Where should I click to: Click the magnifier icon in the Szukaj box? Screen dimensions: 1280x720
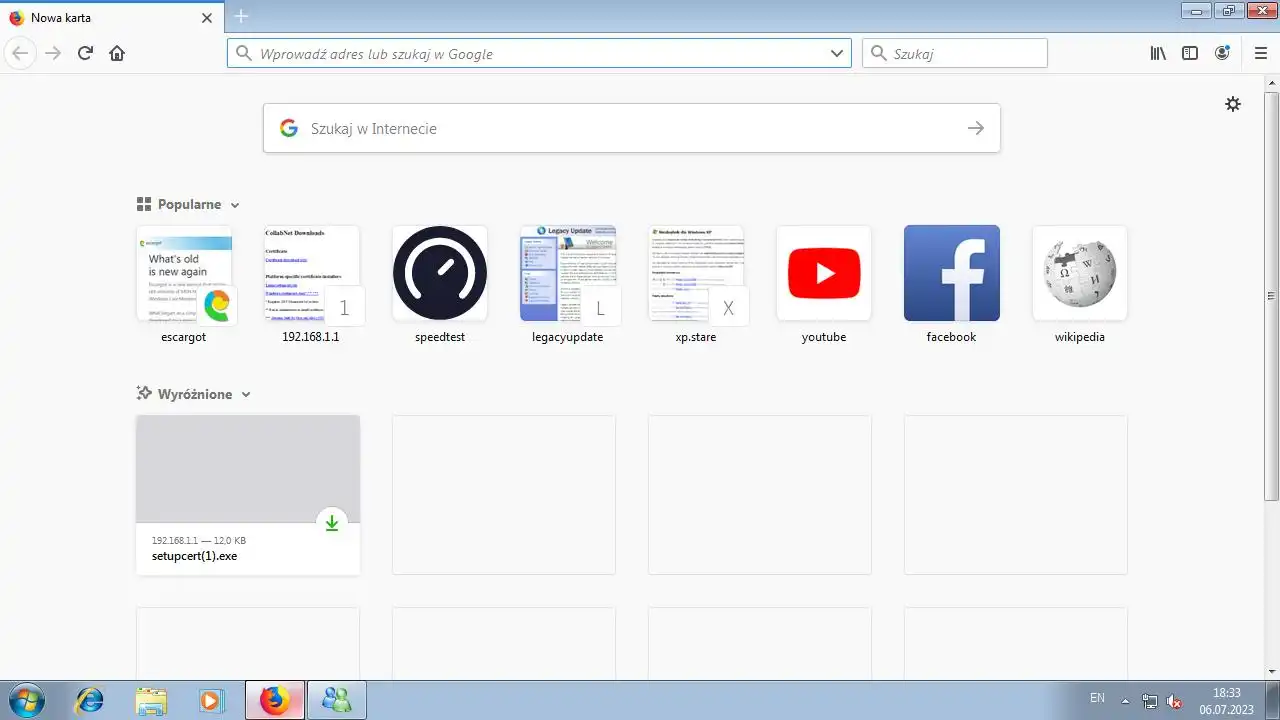pyautogui.click(x=879, y=53)
